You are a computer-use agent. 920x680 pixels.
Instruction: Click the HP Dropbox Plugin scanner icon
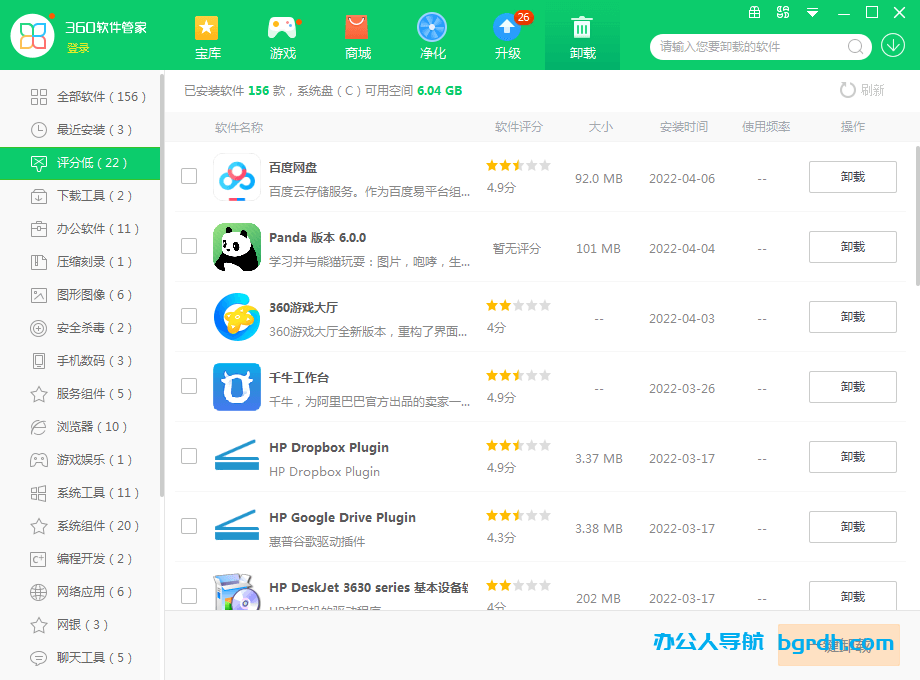[236, 455]
